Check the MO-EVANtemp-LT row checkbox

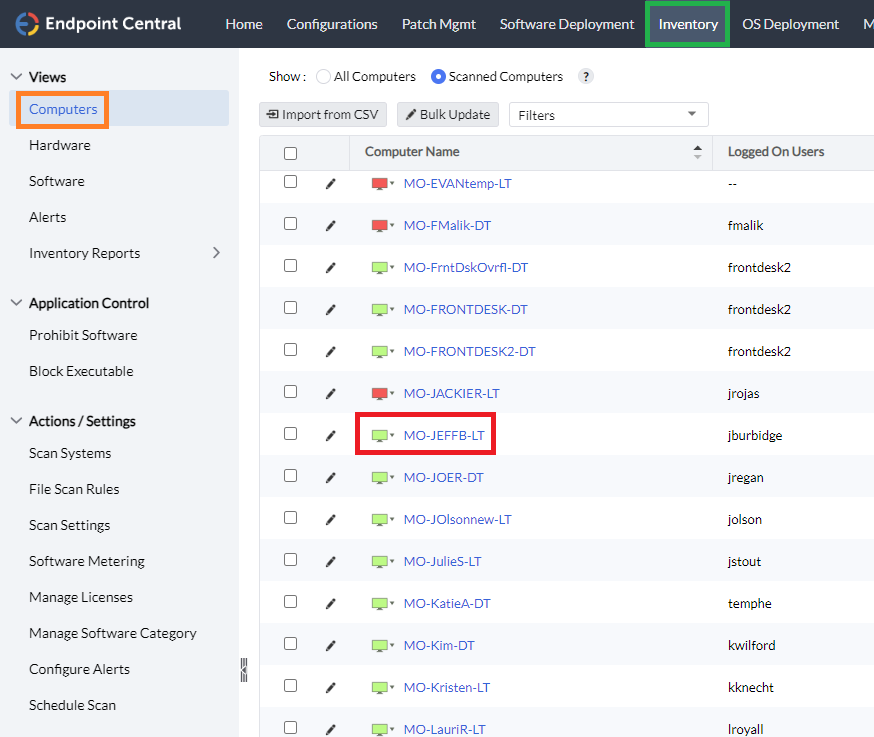[290, 182]
